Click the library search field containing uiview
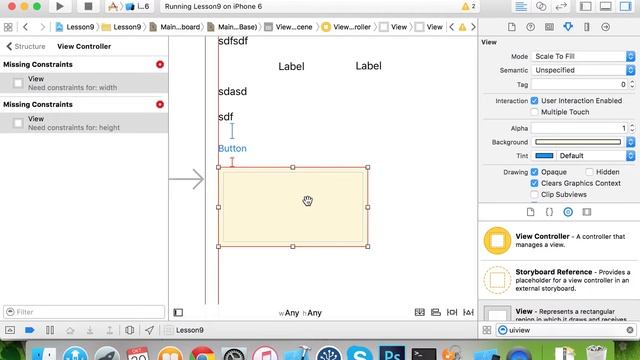Screen dimensions: 640x360 [x=566, y=330]
